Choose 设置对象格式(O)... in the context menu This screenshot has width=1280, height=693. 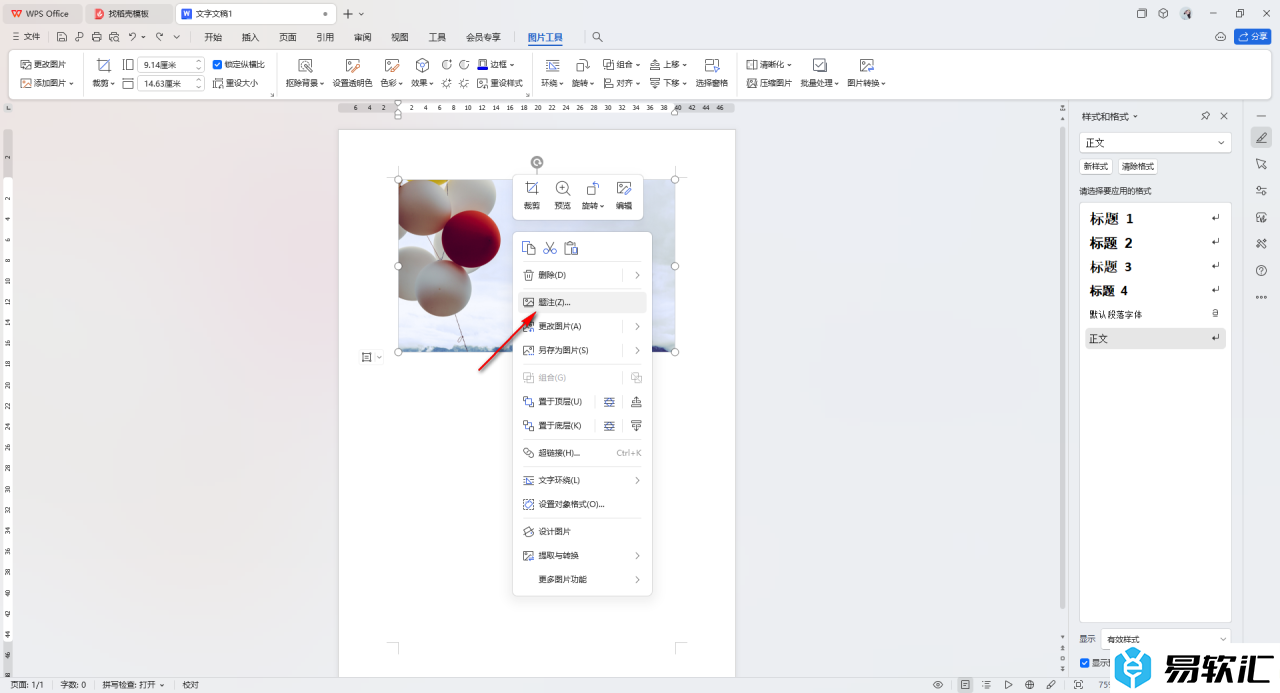point(582,504)
